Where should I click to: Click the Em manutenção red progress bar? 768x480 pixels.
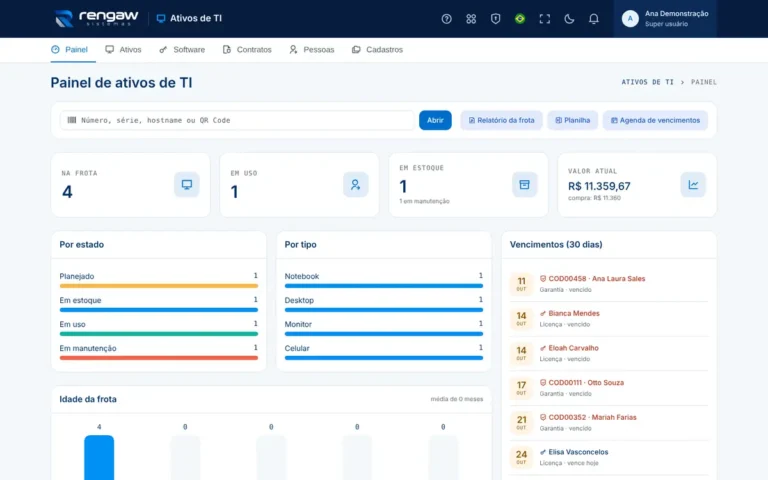click(x=159, y=358)
